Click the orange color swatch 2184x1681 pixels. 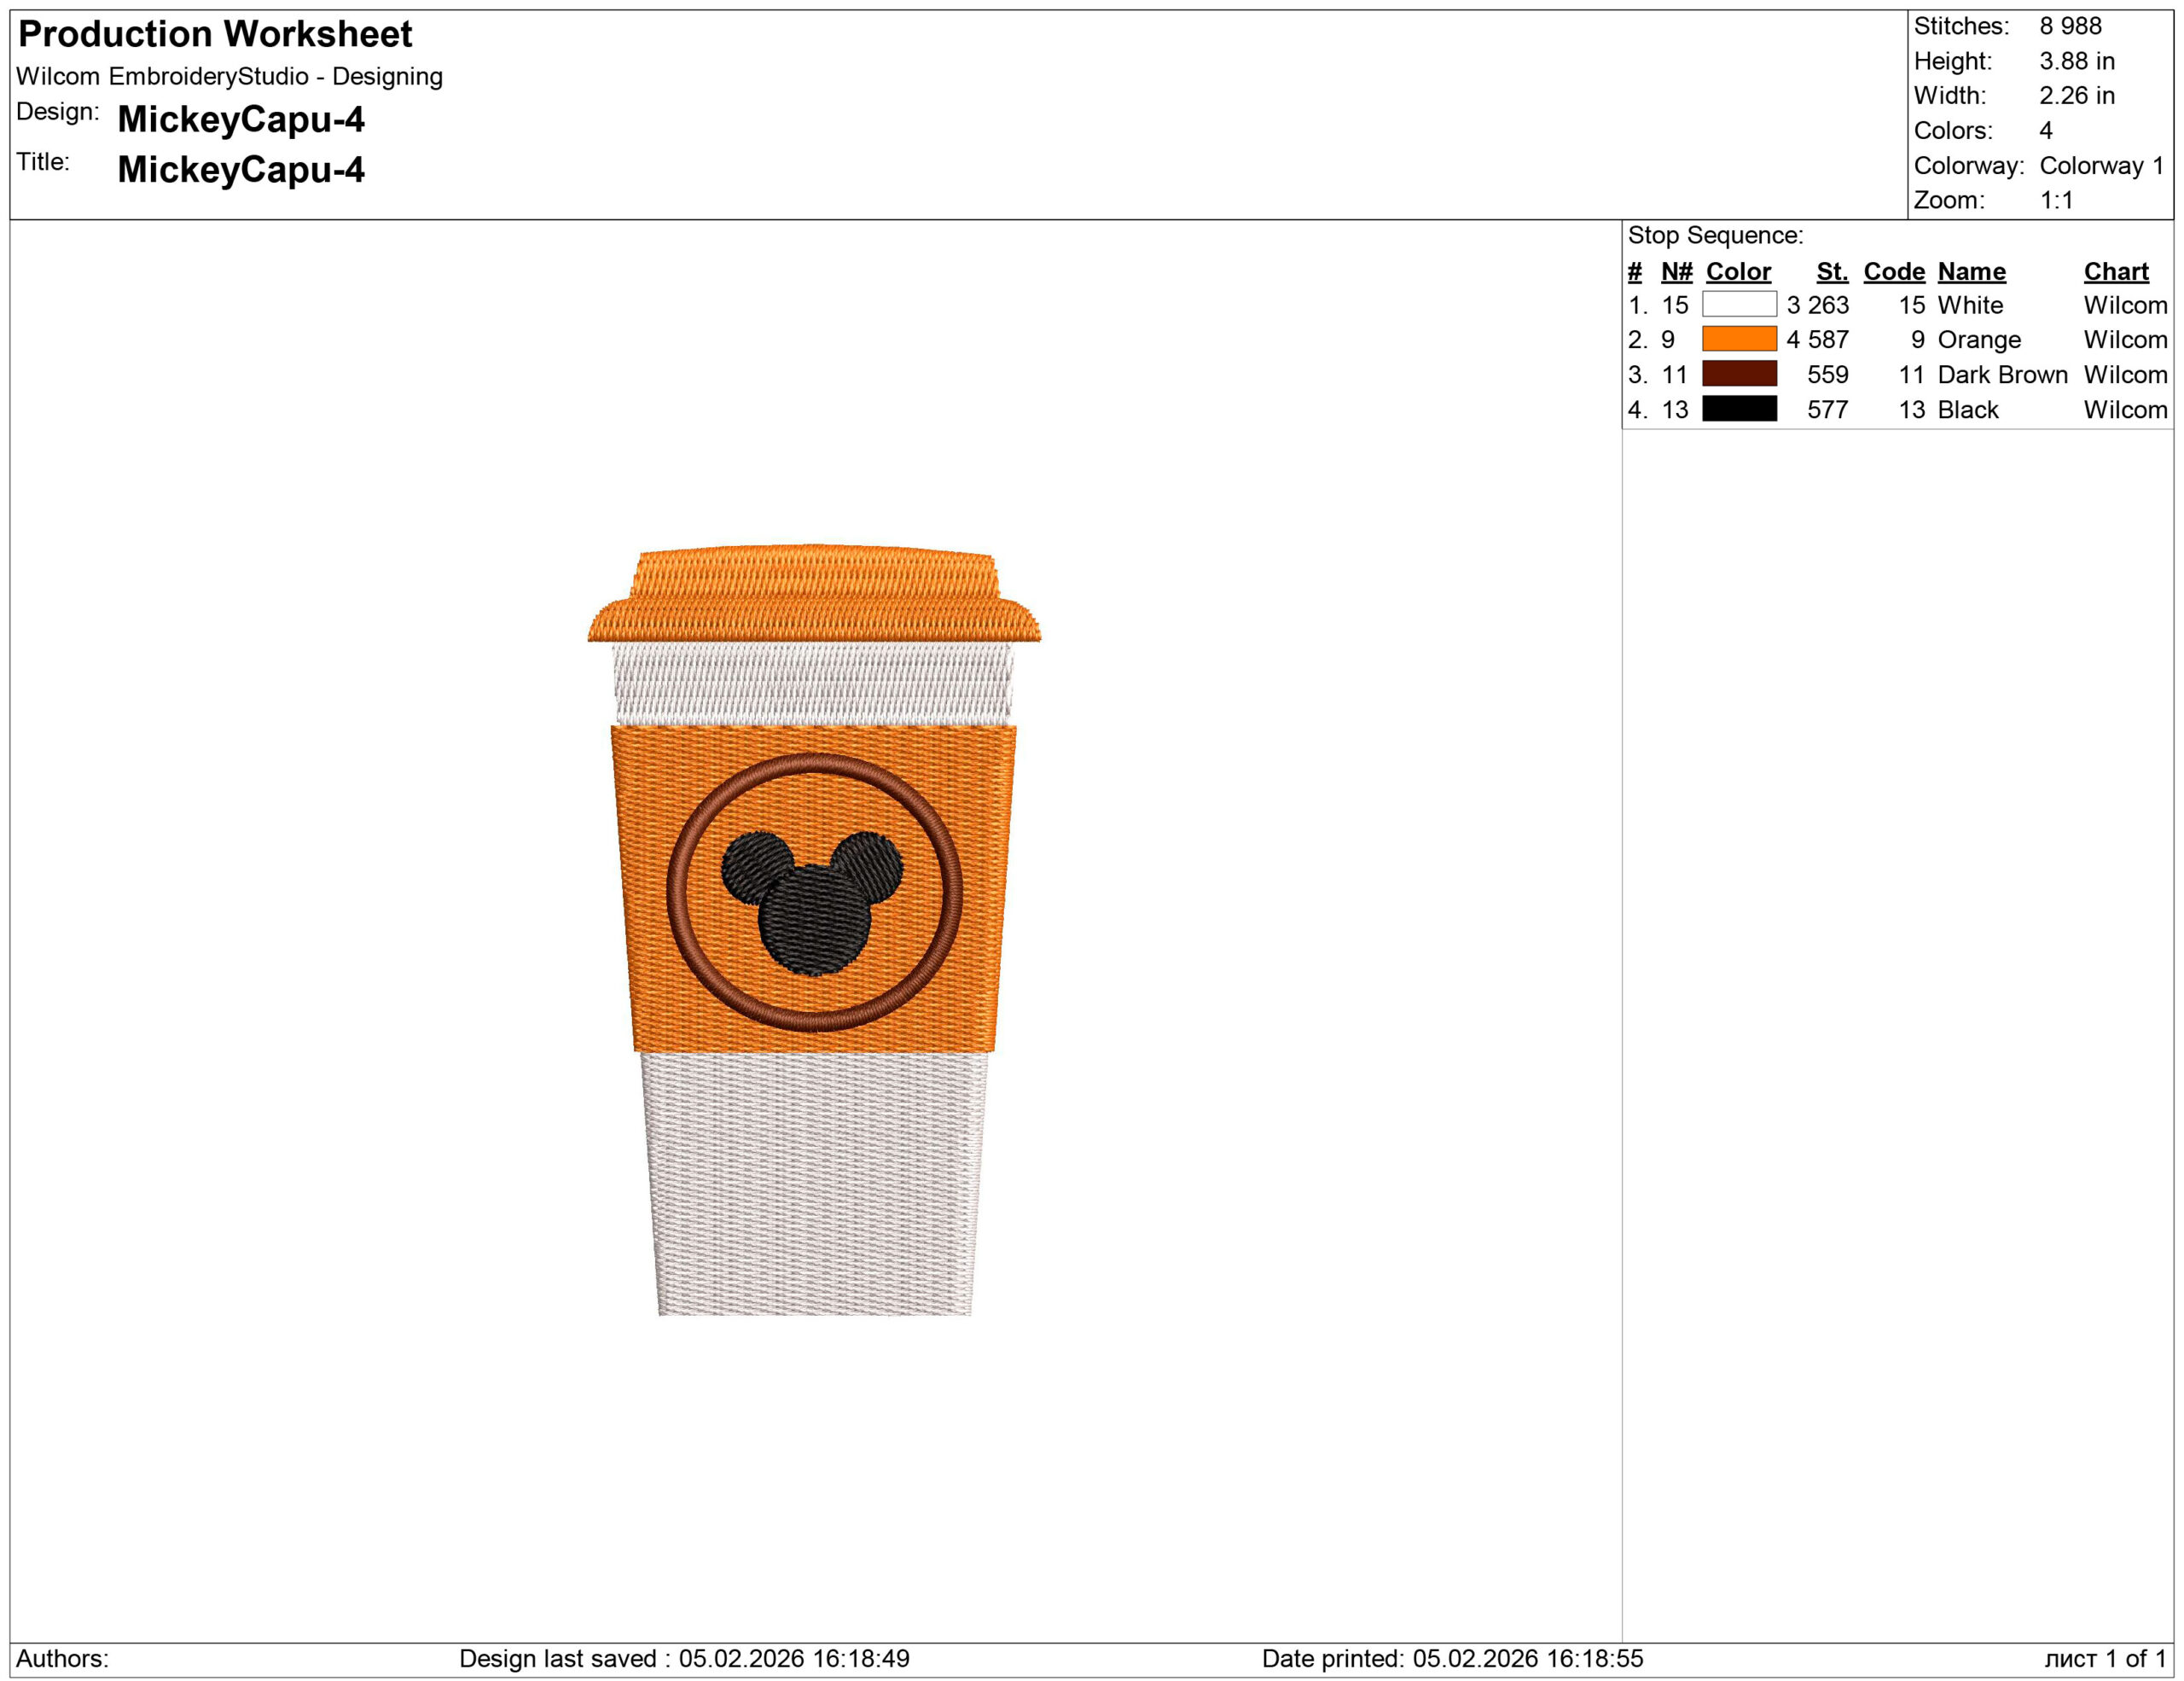1739,339
